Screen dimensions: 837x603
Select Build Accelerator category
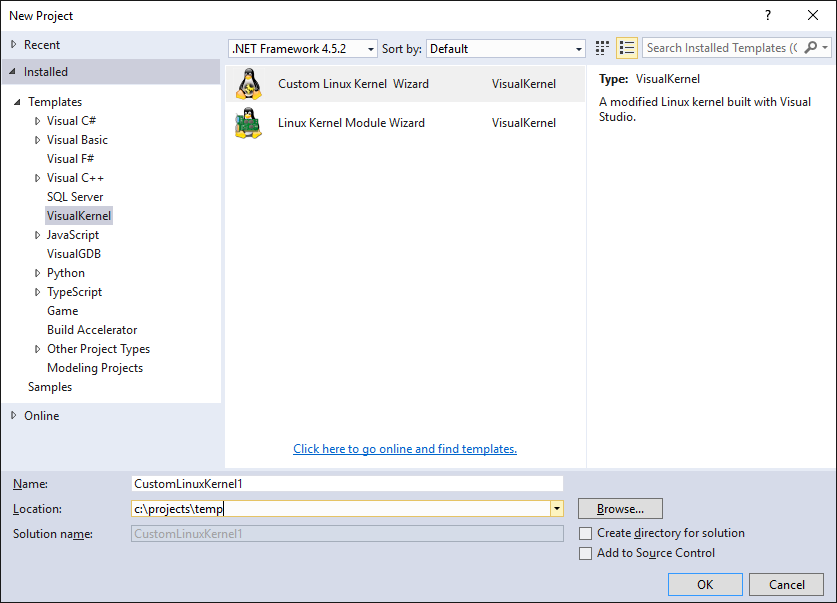click(x=92, y=330)
